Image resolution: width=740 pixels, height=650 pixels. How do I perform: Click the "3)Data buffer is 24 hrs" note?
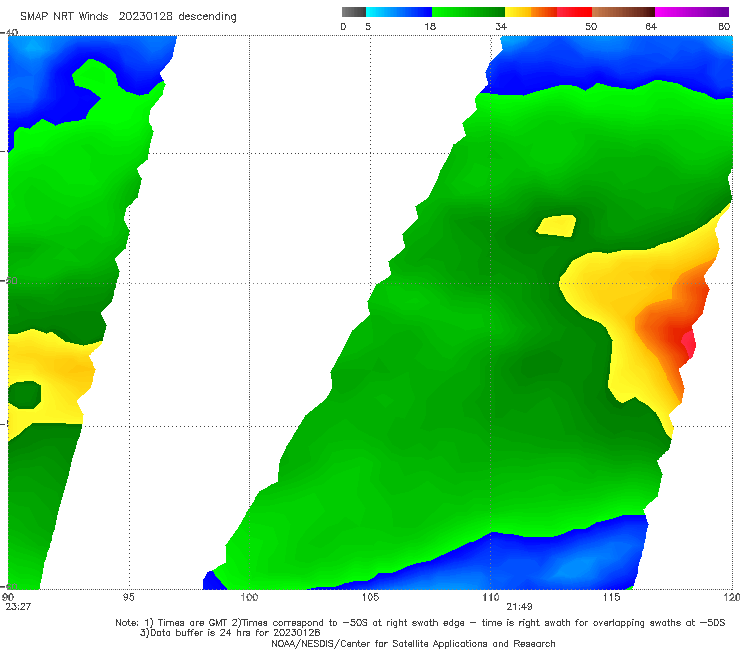click(230, 633)
